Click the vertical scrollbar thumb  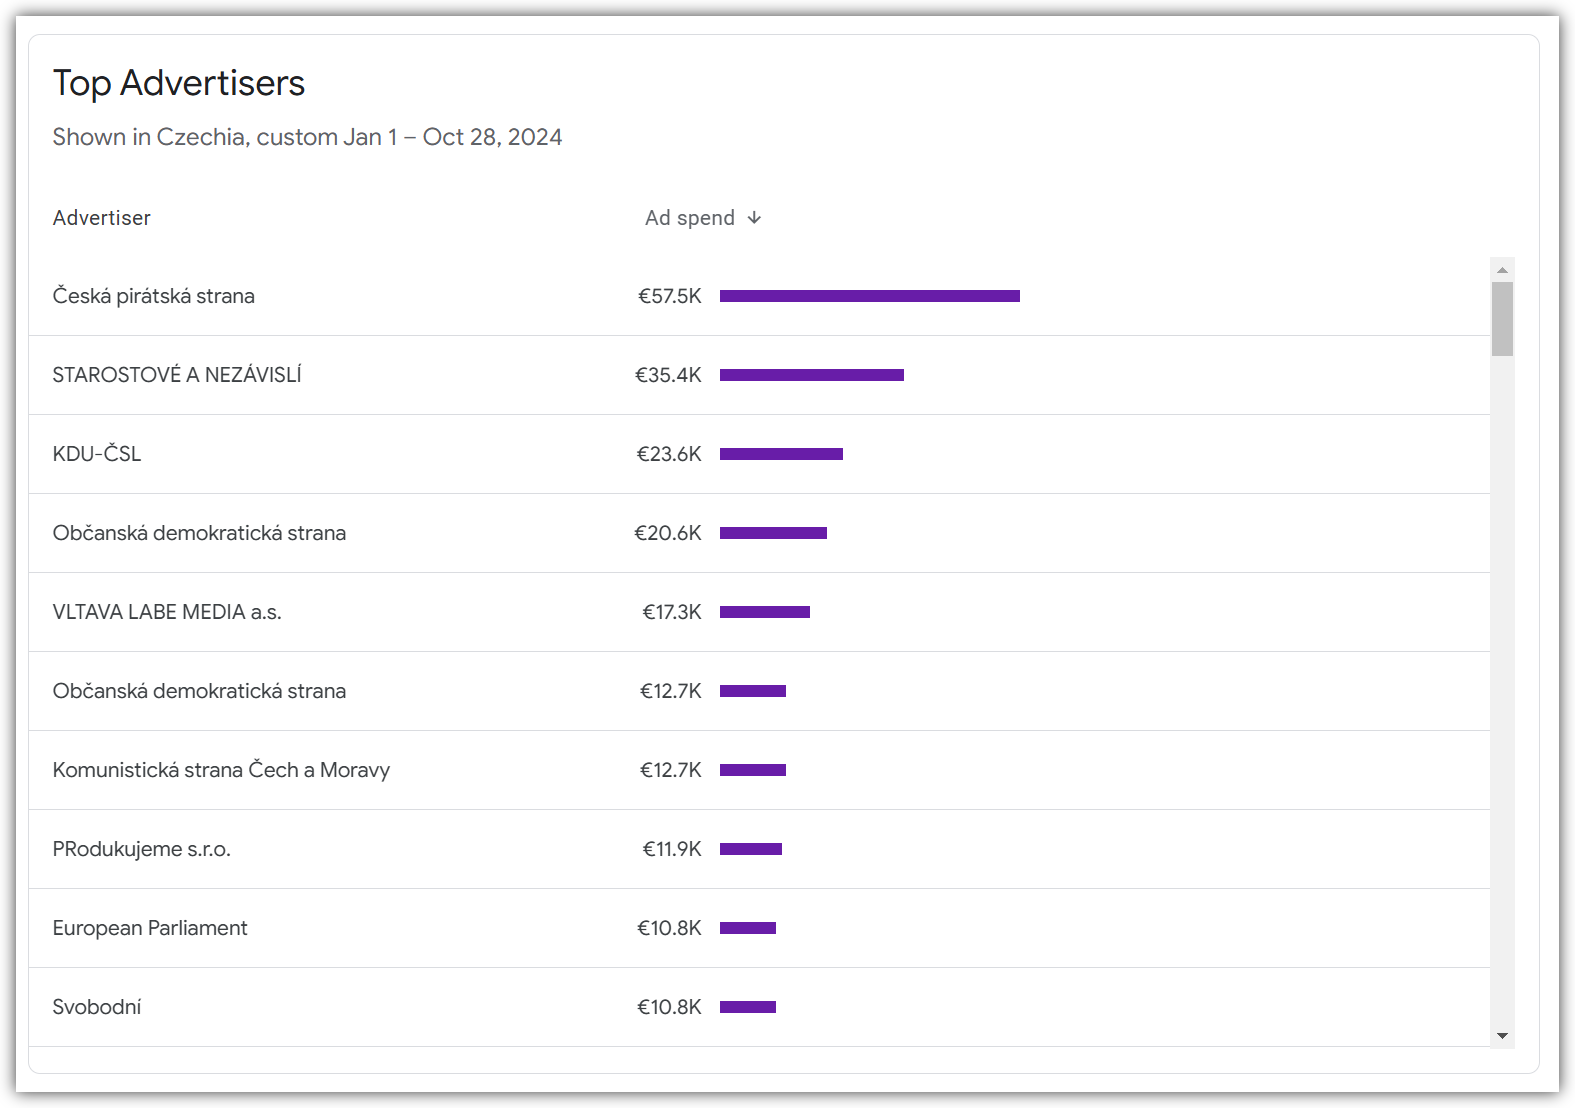point(1502,319)
